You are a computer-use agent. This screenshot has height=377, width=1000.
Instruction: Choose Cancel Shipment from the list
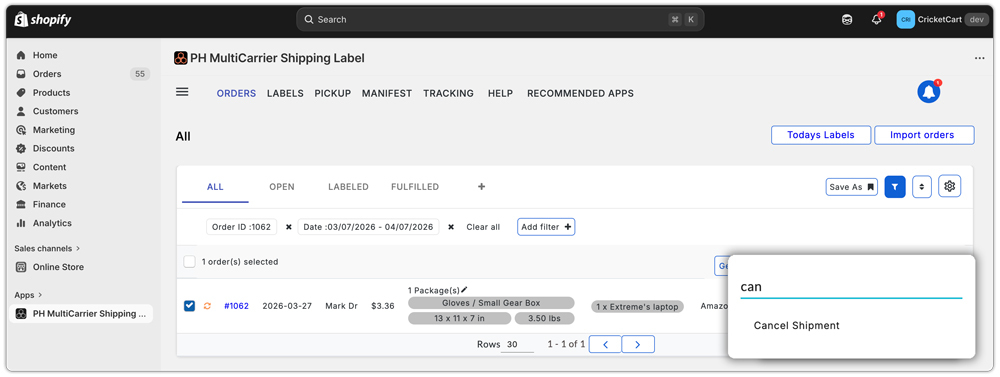tap(797, 326)
